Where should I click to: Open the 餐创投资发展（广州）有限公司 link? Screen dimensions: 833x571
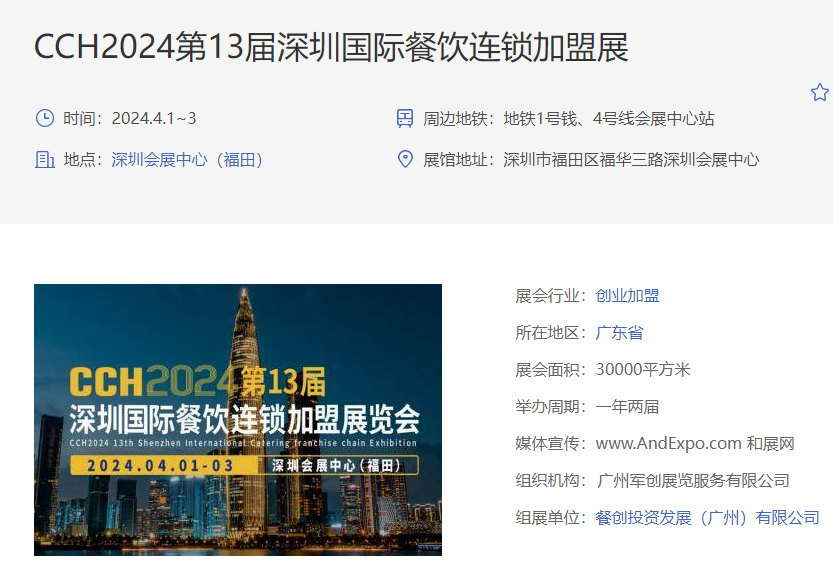tap(708, 517)
